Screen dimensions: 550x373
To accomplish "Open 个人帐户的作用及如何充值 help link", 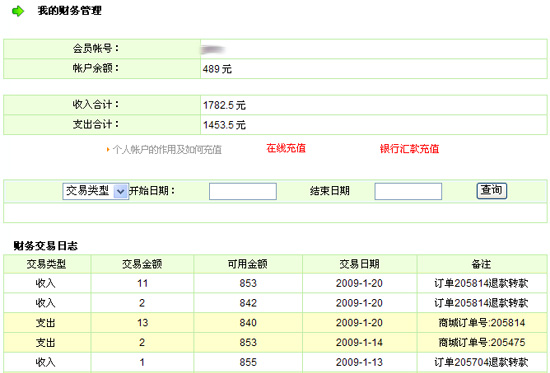I will pyautogui.click(x=167, y=150).
